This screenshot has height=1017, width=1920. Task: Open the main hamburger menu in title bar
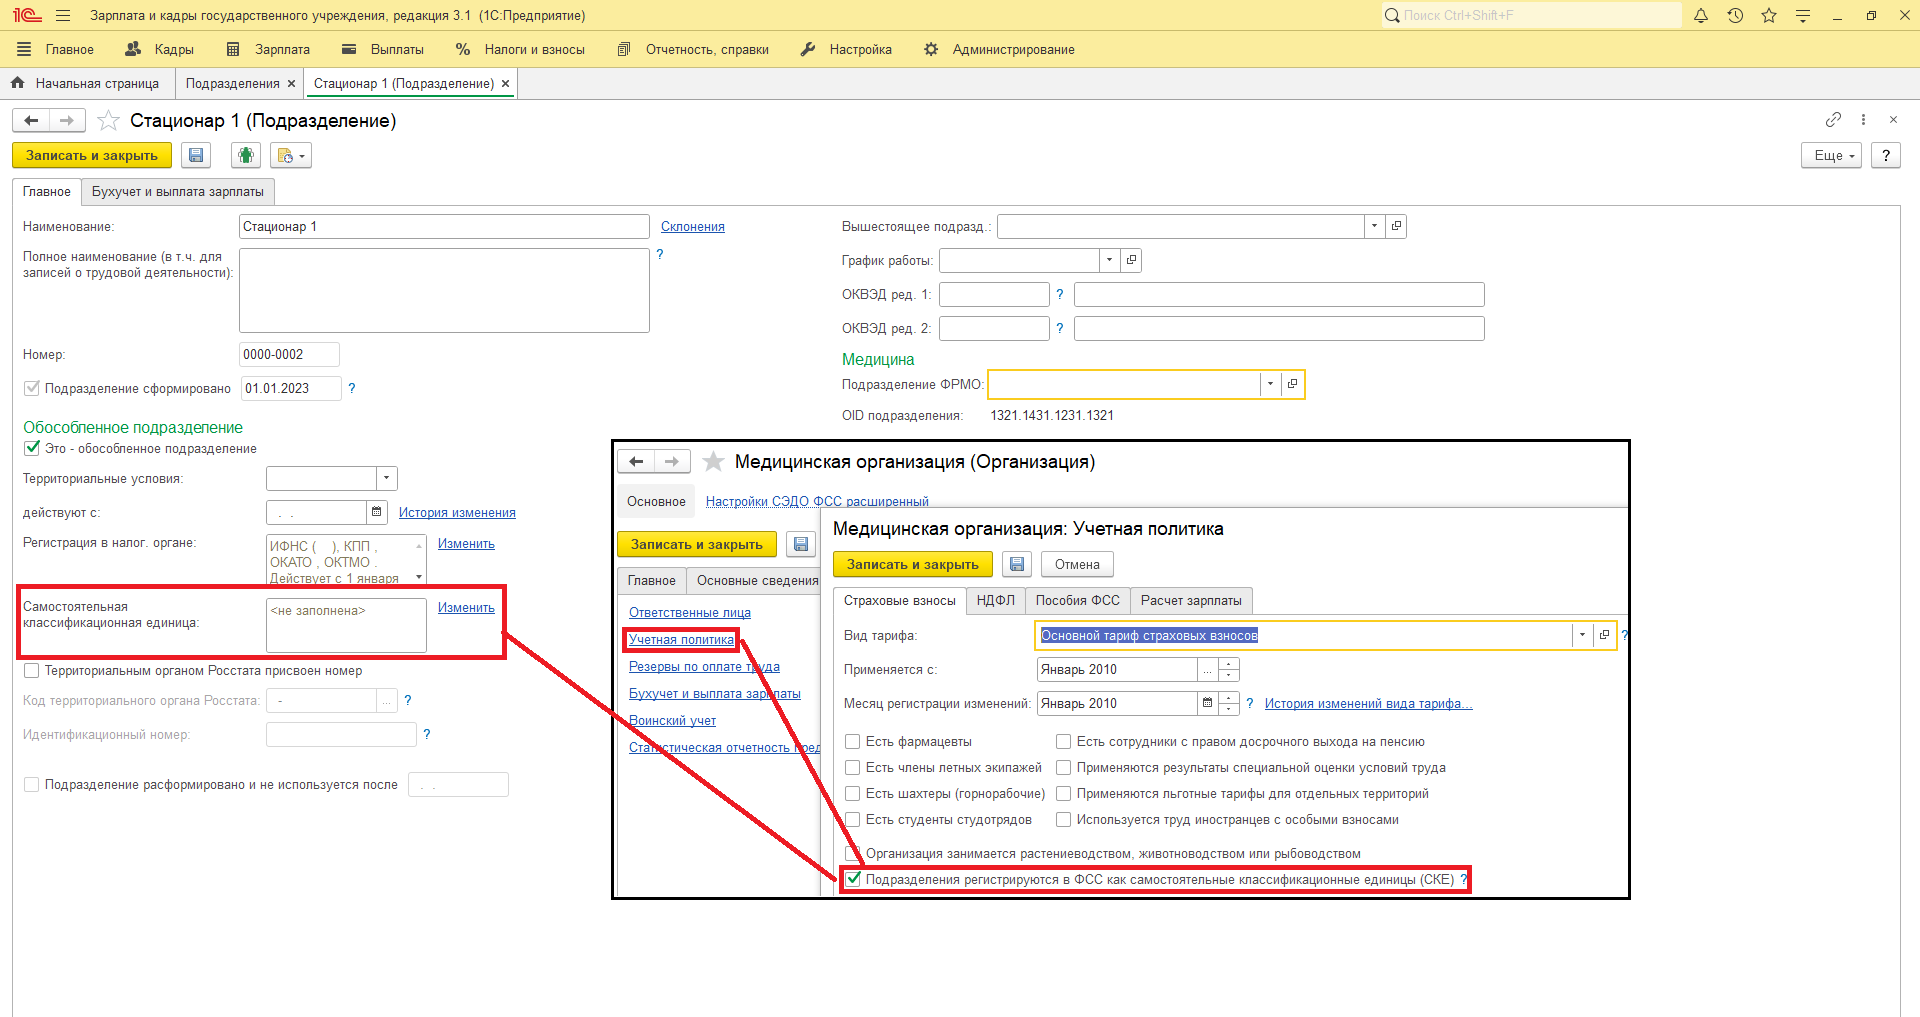(63, 16)
